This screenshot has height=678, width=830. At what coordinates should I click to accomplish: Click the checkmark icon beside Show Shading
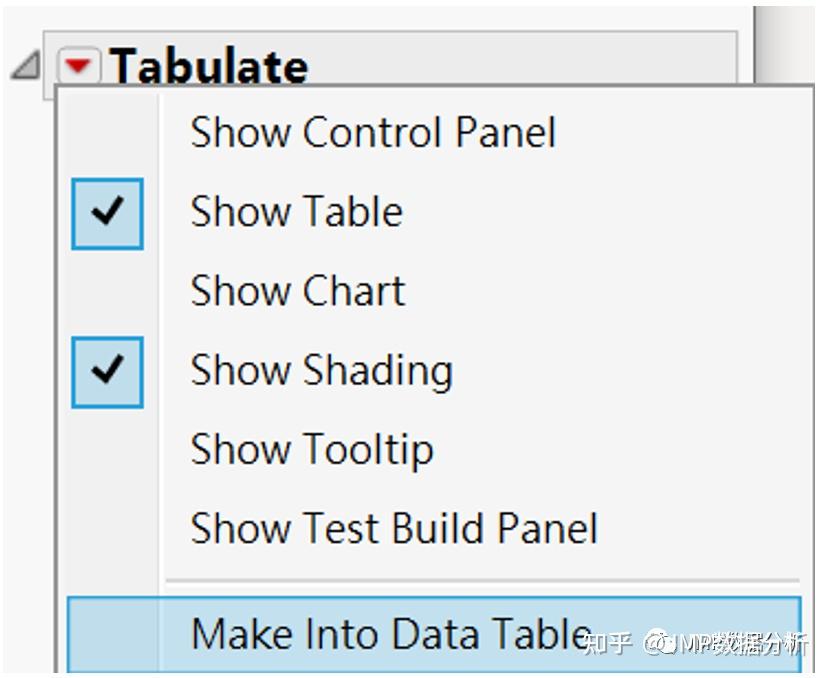(107, 371)
